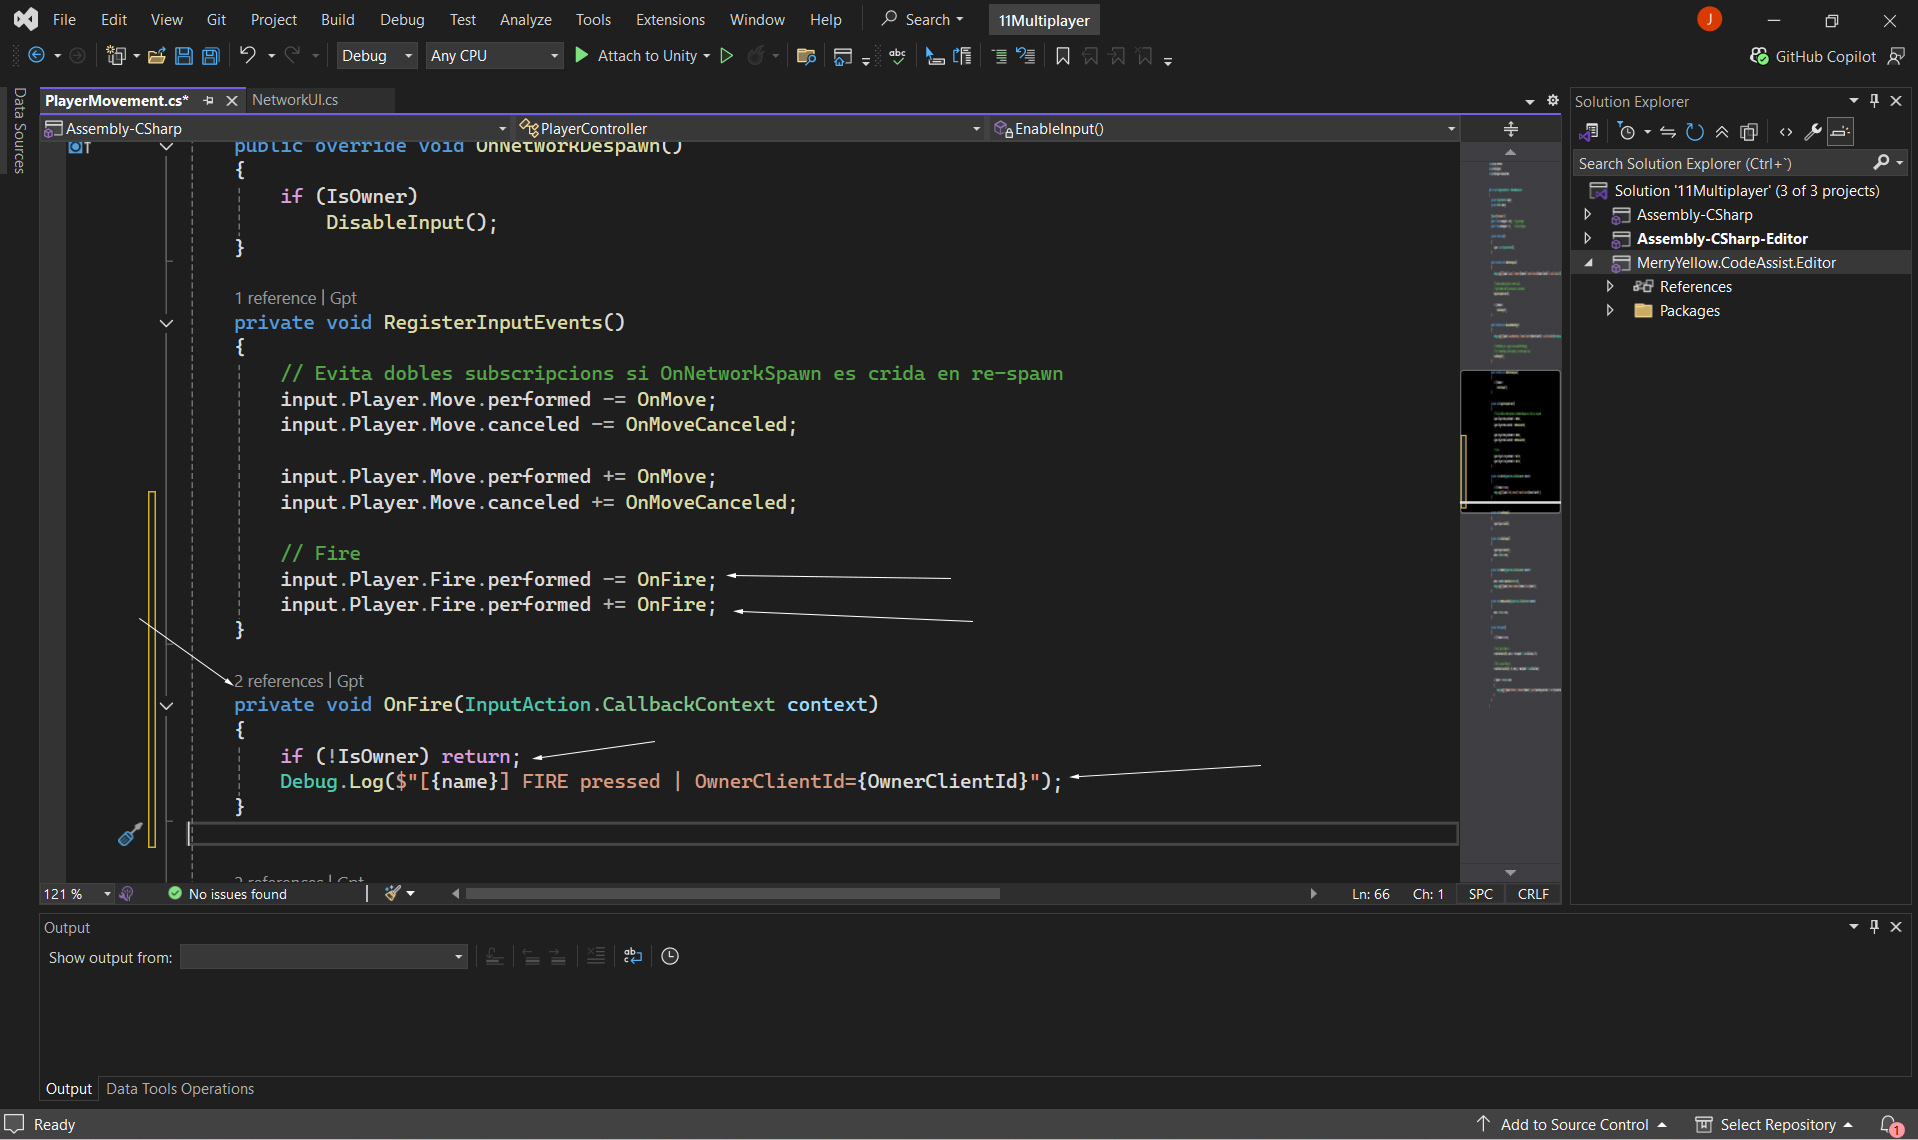Expand the Assembly-CSharp project node
Screen dimensions: 1918x1140
coord(1588,215)
